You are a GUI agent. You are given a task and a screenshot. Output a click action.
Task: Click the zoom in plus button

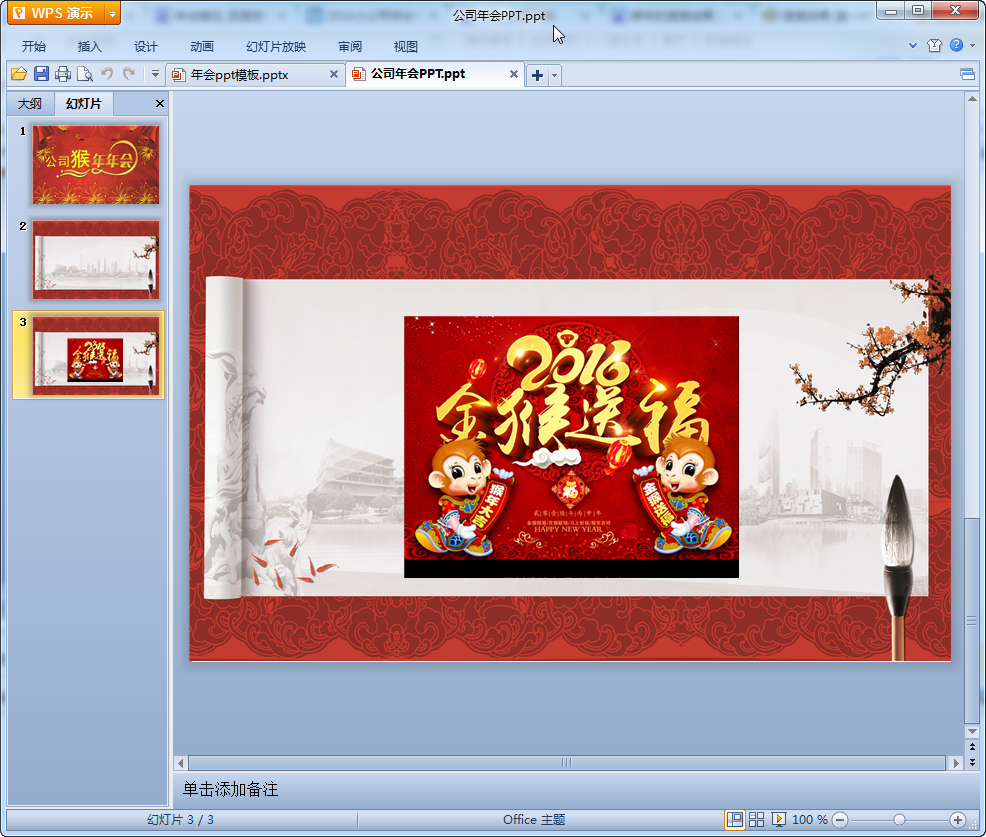[958, 819]
